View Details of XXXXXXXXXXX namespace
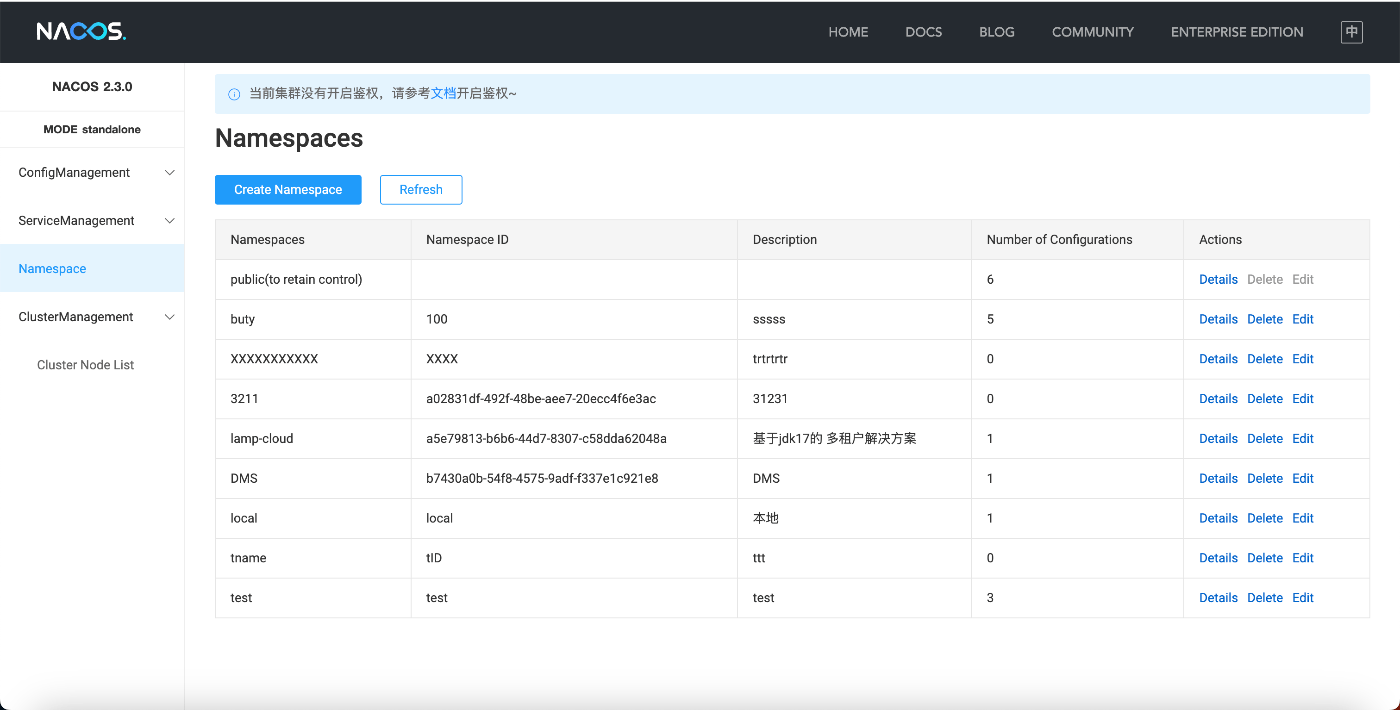This screenshot has height=710, width=1400. 1218,359
